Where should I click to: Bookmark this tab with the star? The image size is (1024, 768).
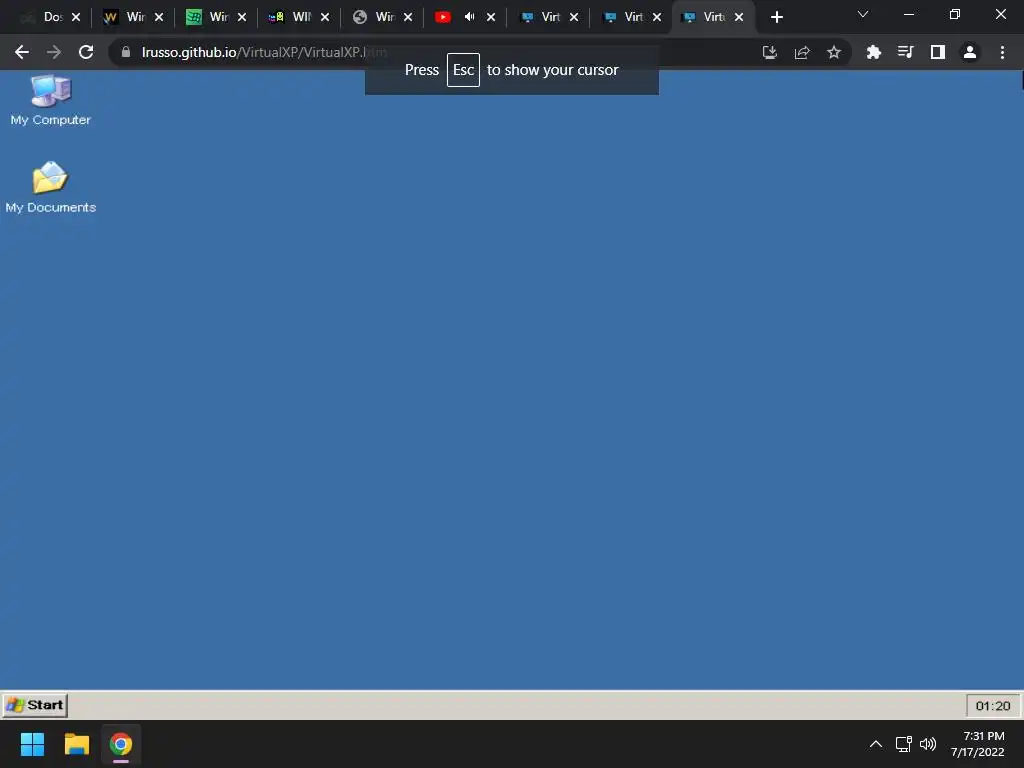point(834,52)
